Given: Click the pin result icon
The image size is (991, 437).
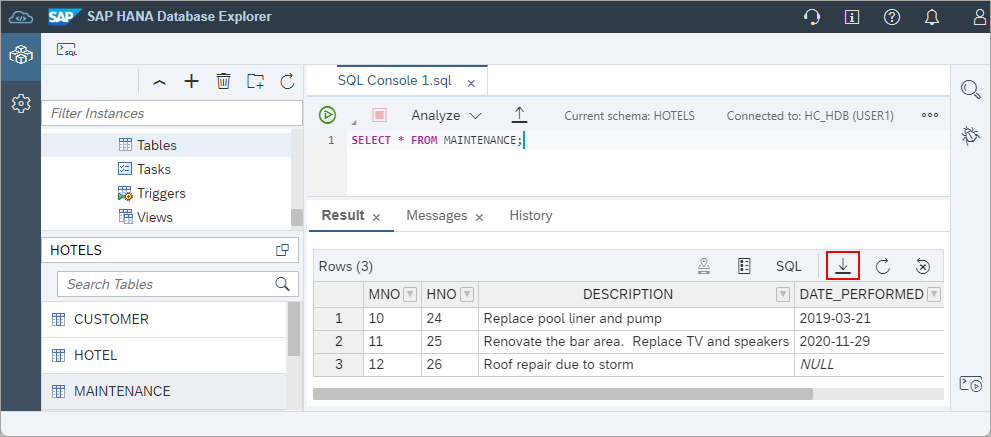Looking at the screenshot, I should (x=704, y=267).
